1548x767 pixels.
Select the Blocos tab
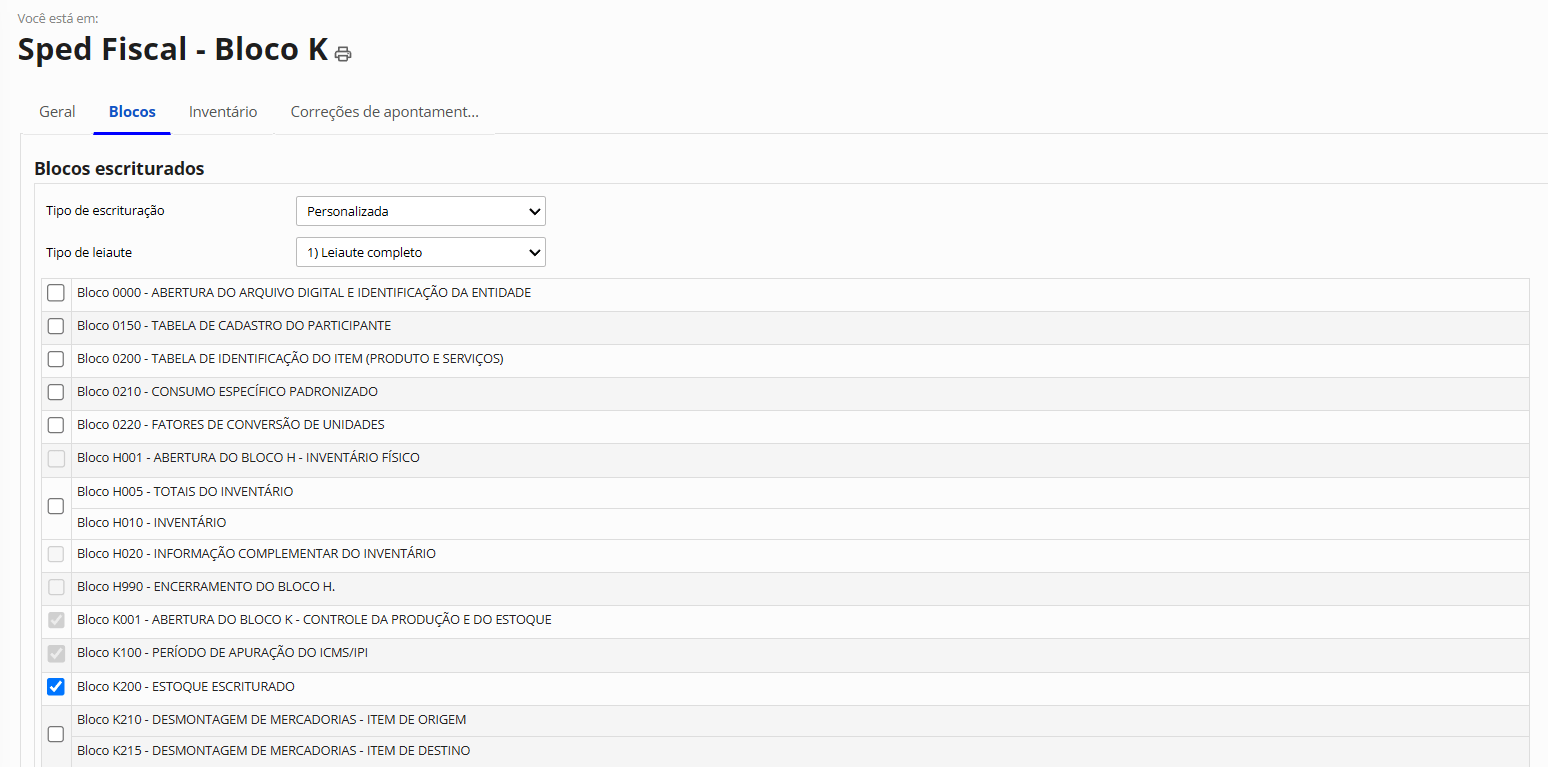tap(132, 112)
